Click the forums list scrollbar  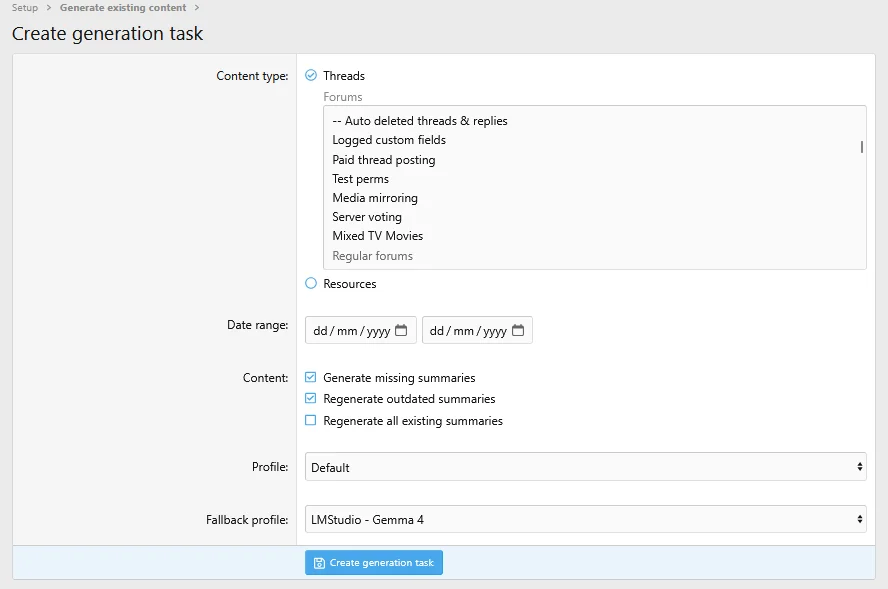pyautogui.click(x=861, y=147)
